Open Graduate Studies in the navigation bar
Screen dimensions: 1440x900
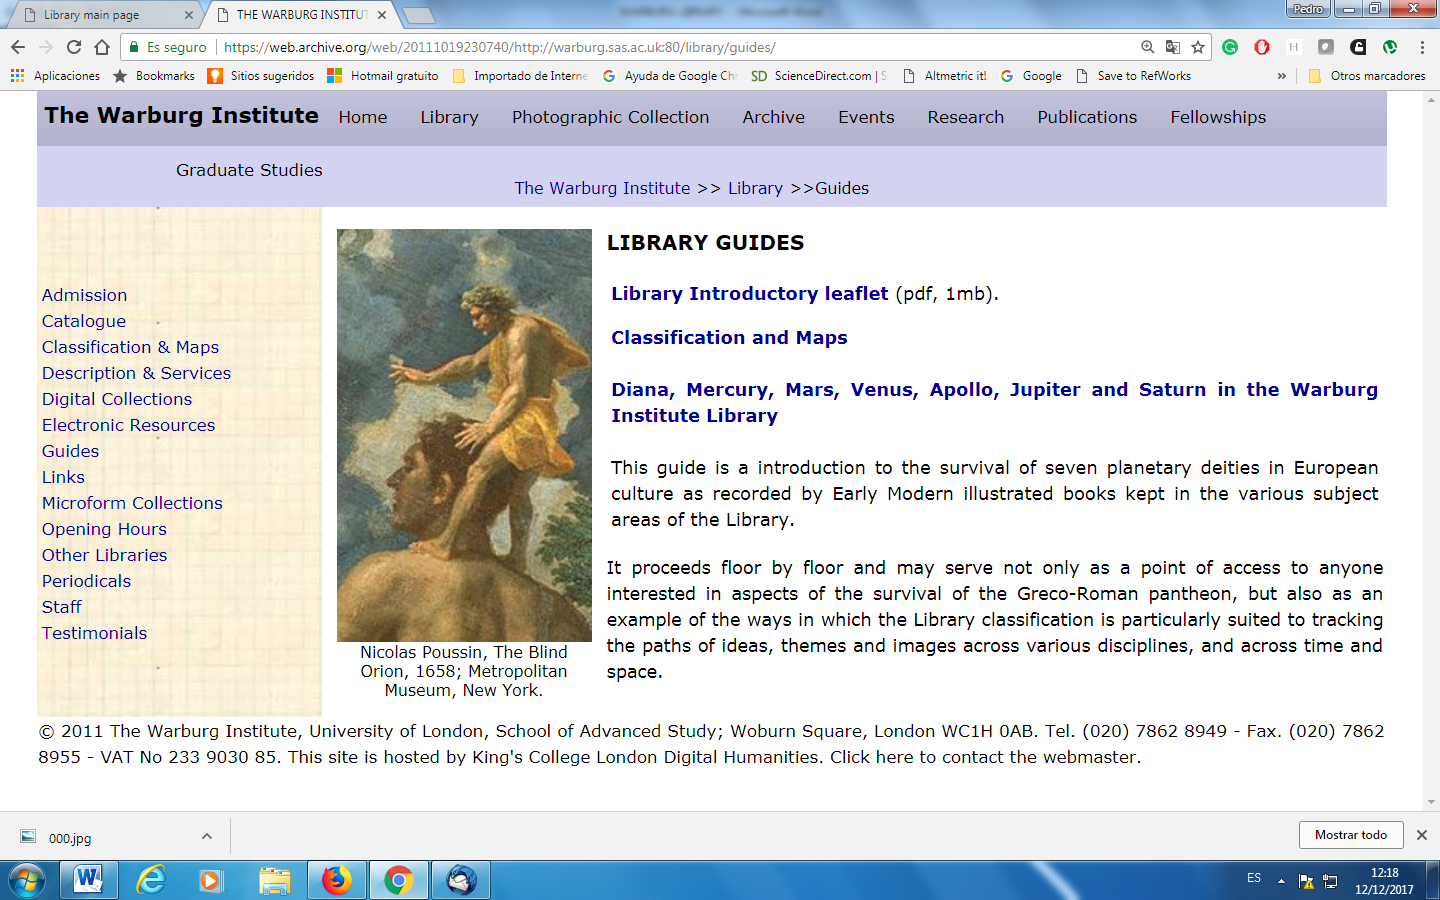click(x=249, y=170)
